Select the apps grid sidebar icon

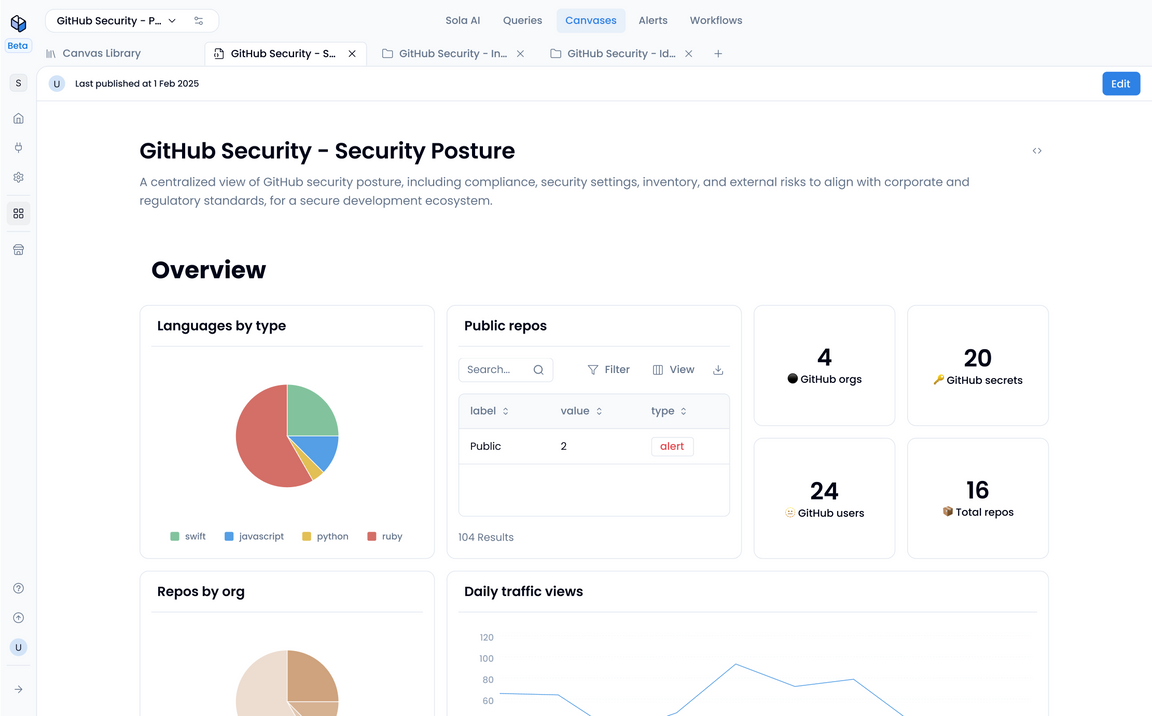pos(18,214)
